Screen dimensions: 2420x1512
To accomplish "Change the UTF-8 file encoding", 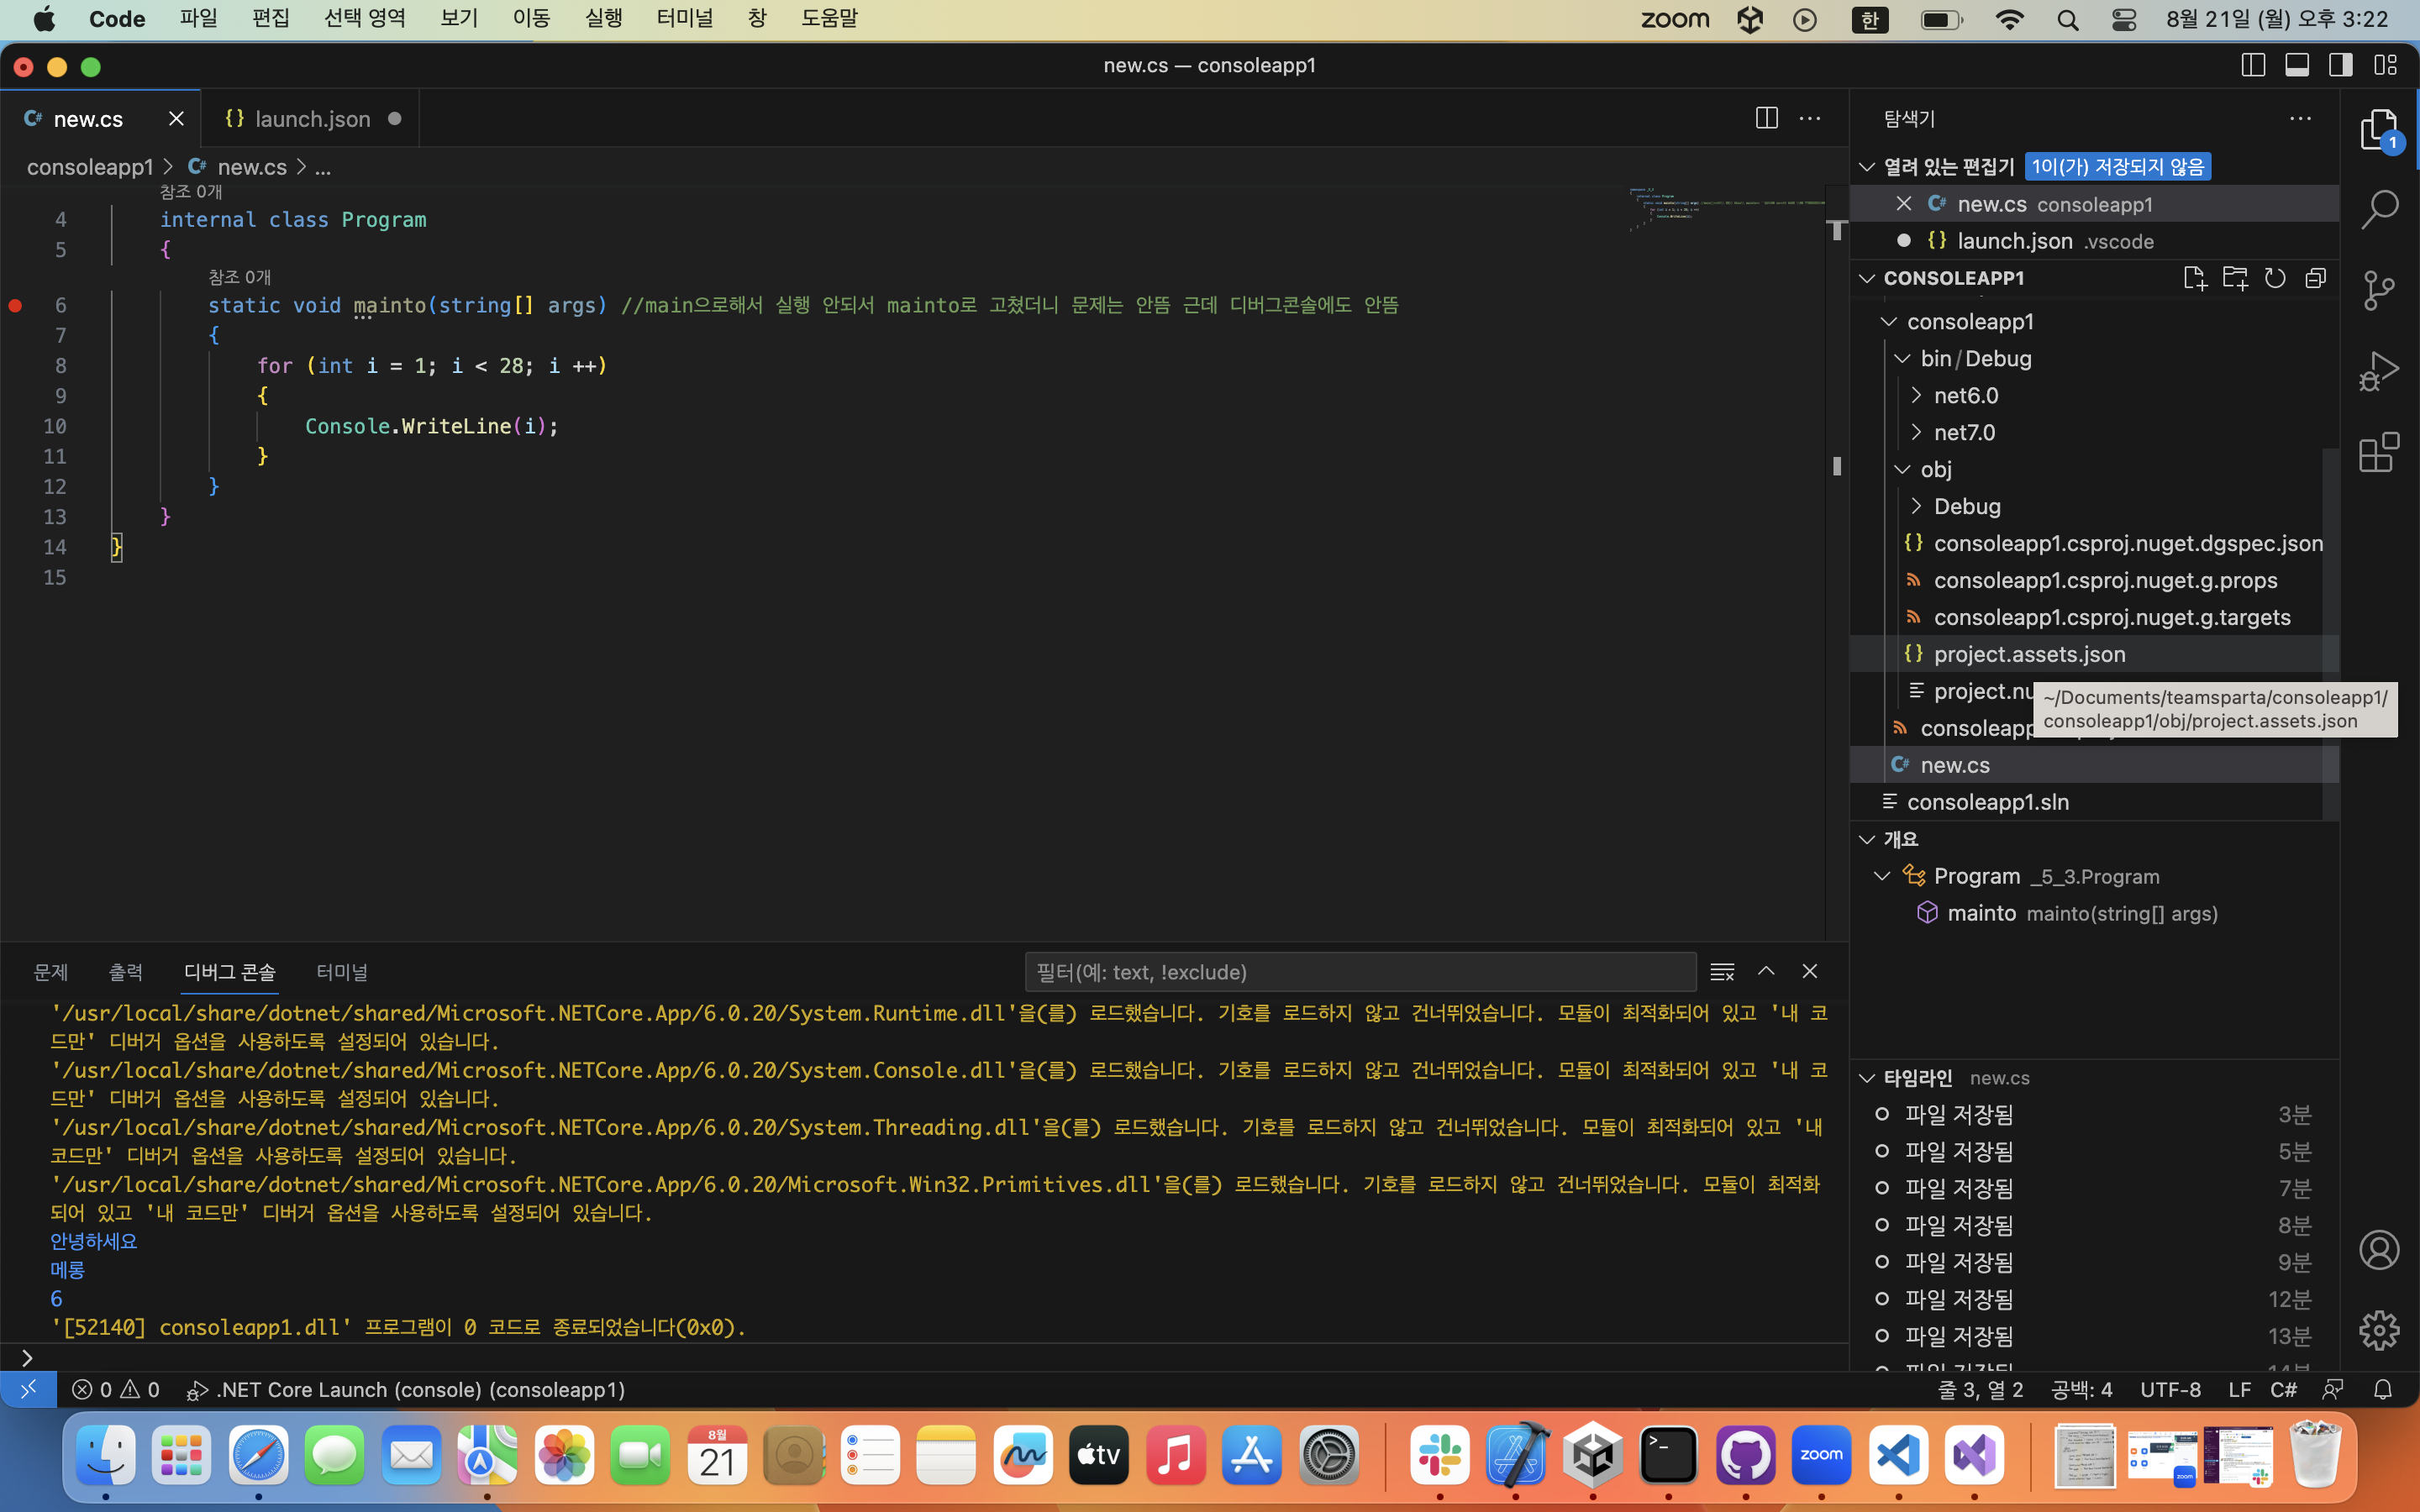I will pos(2170,1389).
